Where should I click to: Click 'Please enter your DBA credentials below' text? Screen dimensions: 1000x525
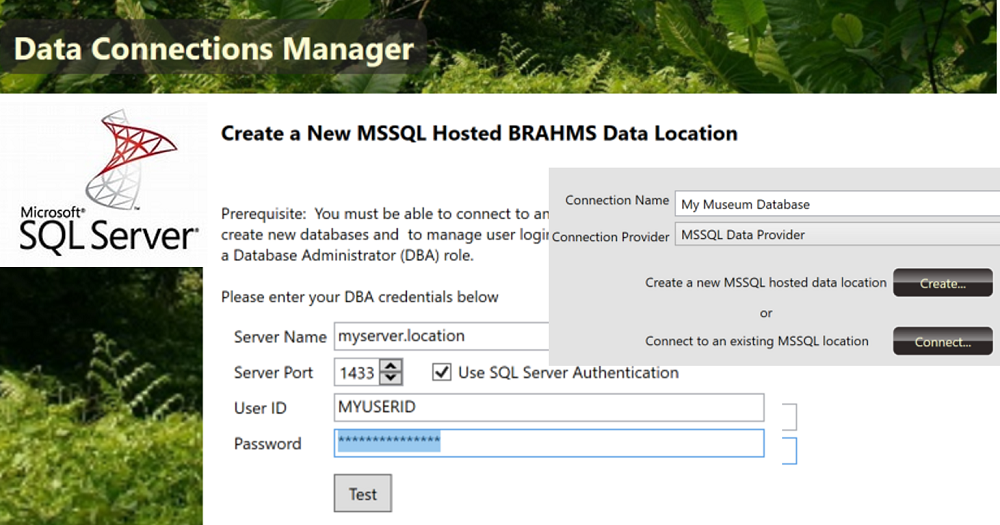(x=360, y=297)
